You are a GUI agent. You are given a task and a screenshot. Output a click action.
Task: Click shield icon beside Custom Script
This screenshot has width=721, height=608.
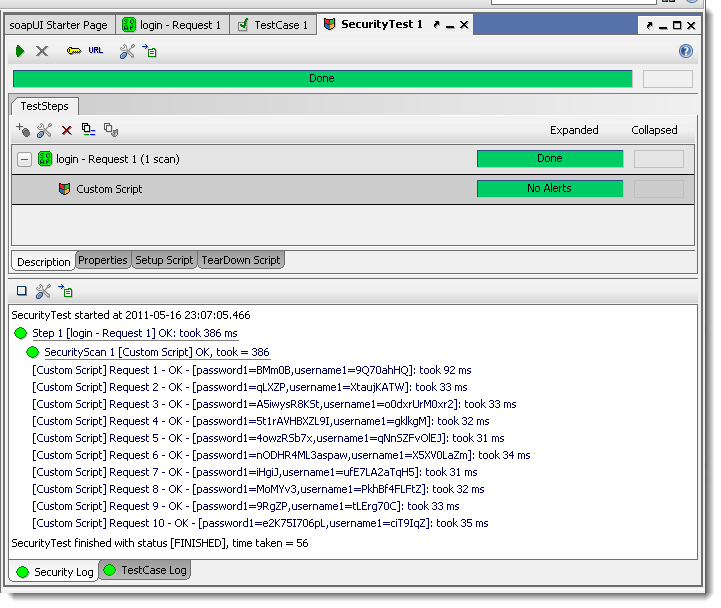click(x=64, y=189)
